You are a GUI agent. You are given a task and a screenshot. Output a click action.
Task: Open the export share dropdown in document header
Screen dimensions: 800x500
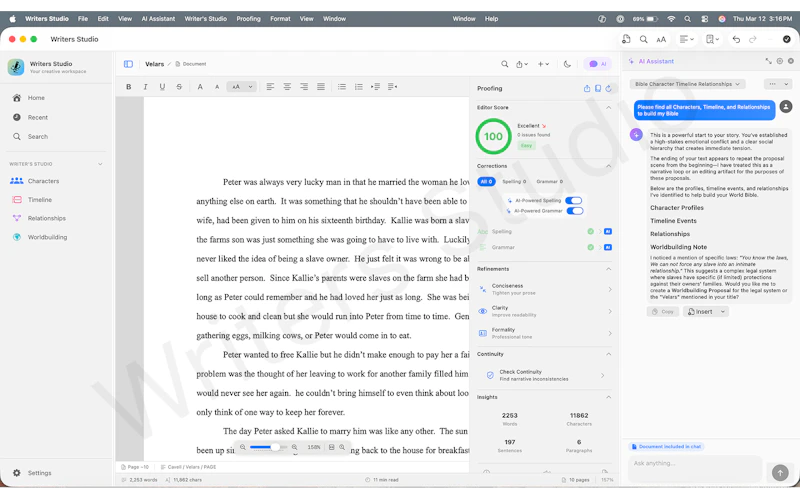522,64
